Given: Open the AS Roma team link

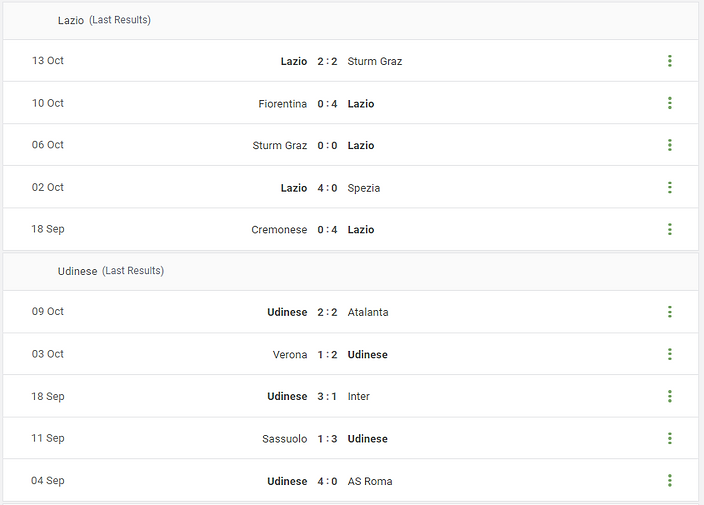Looking at the screenshot, I should pos(370,481).
